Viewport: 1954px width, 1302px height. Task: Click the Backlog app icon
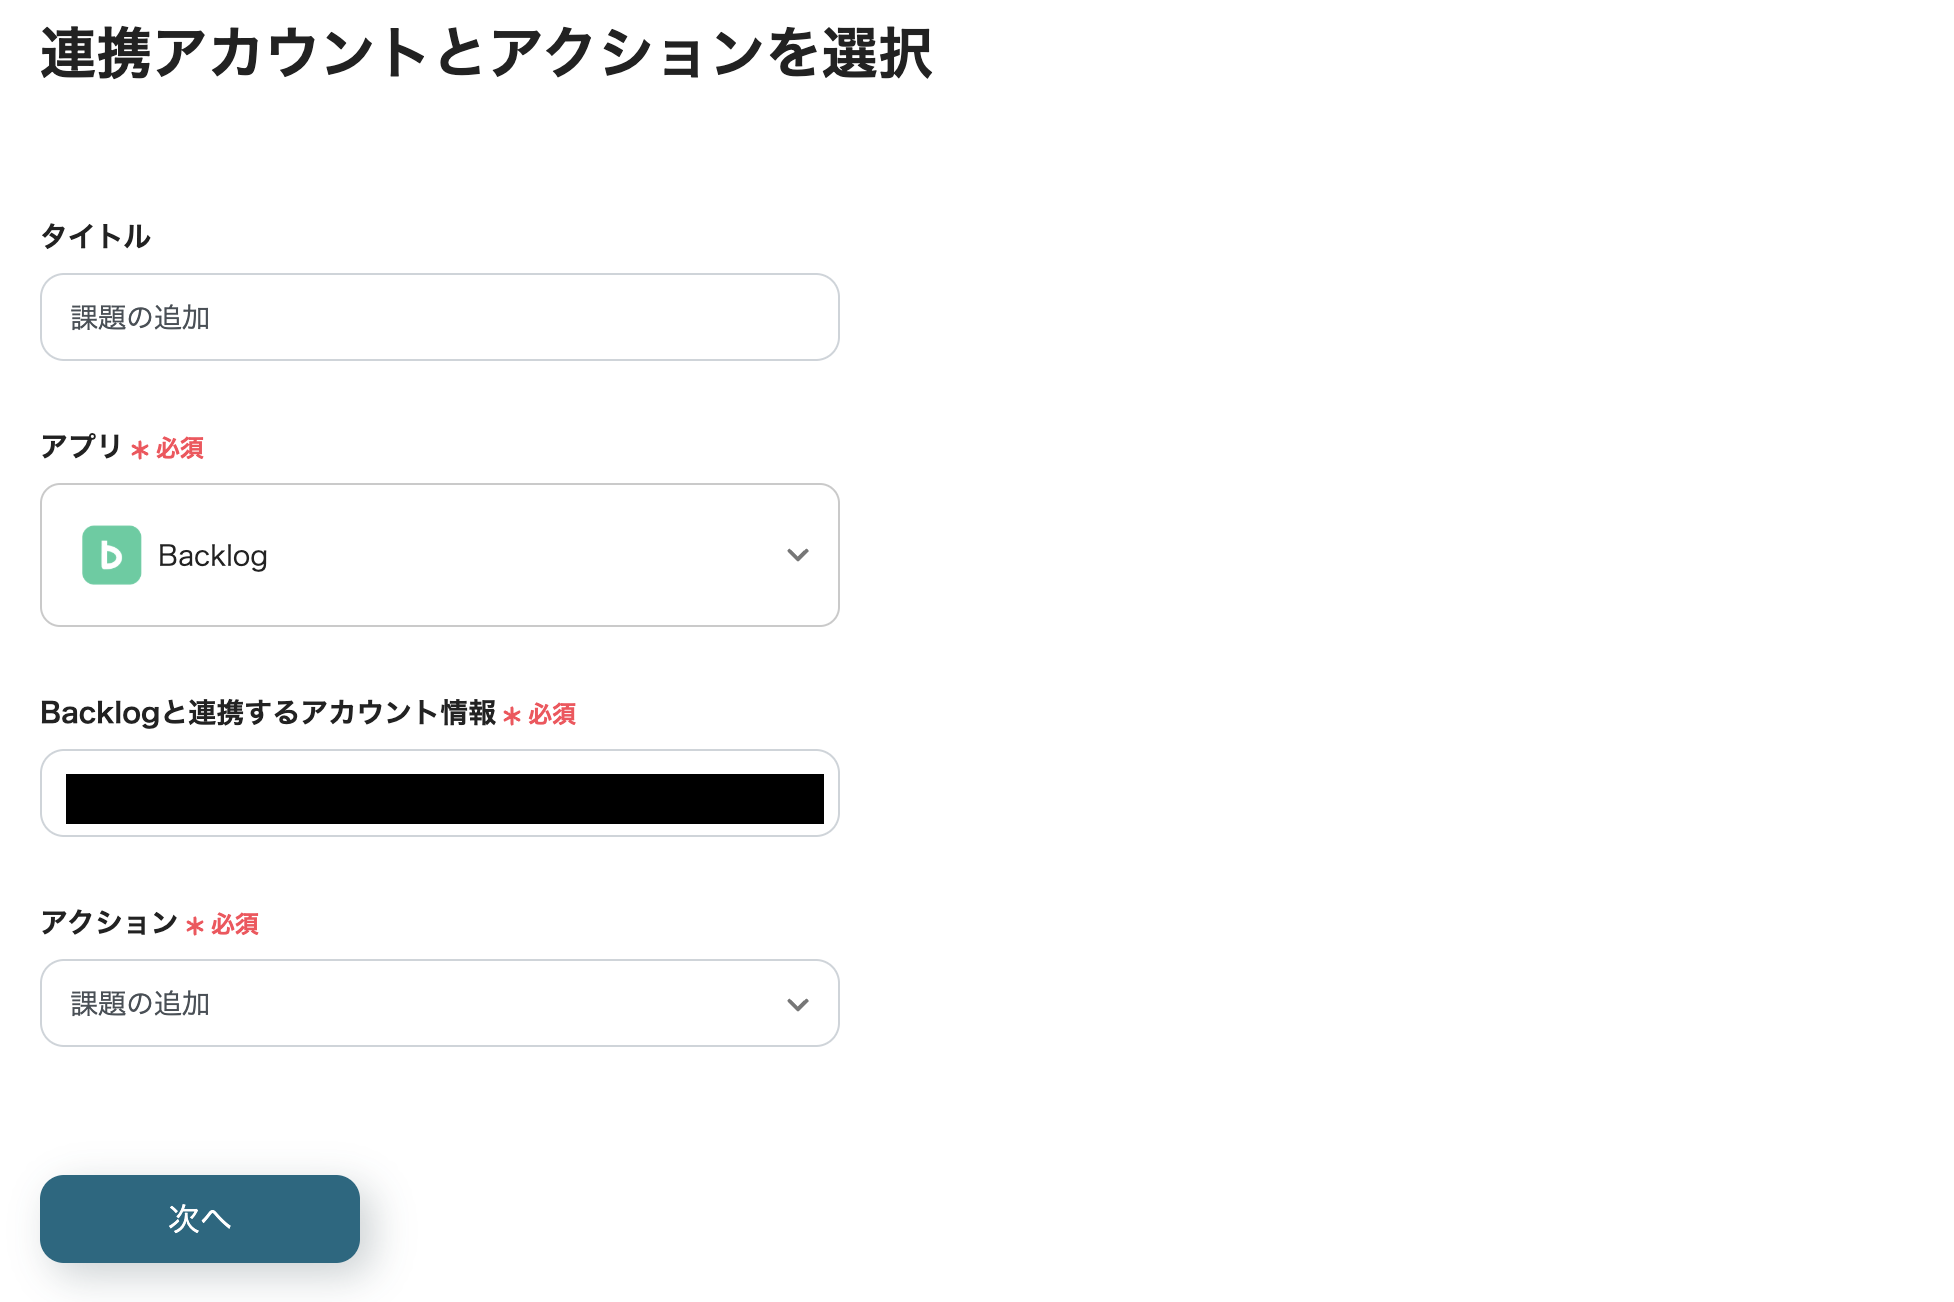(x=111, y=555)
